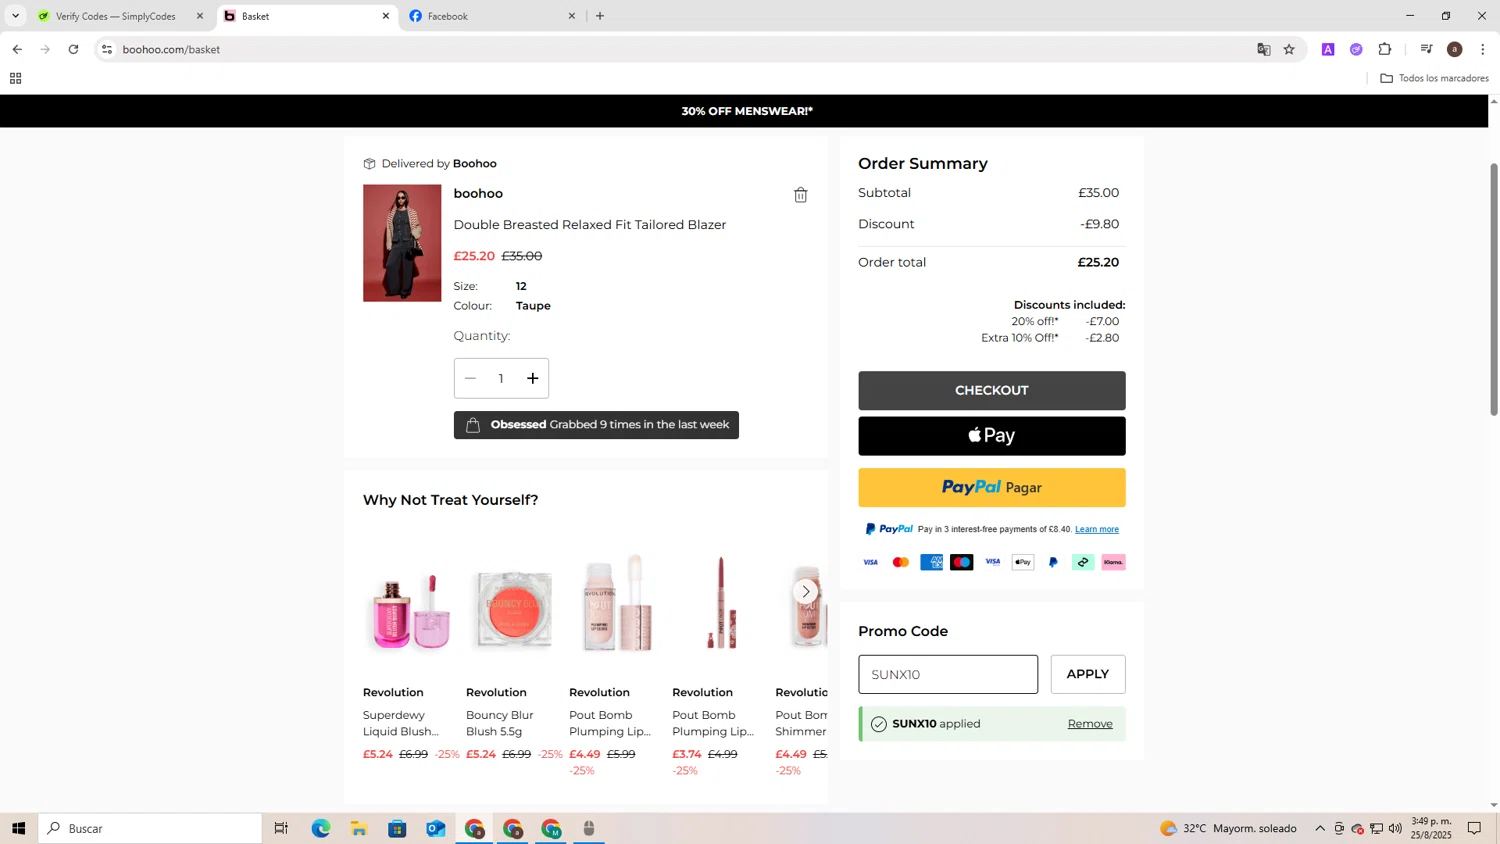This screenshot has height=844, width=1500.
Task: Open the Chrome three-dot menu
Action: tap(1483, 49)
